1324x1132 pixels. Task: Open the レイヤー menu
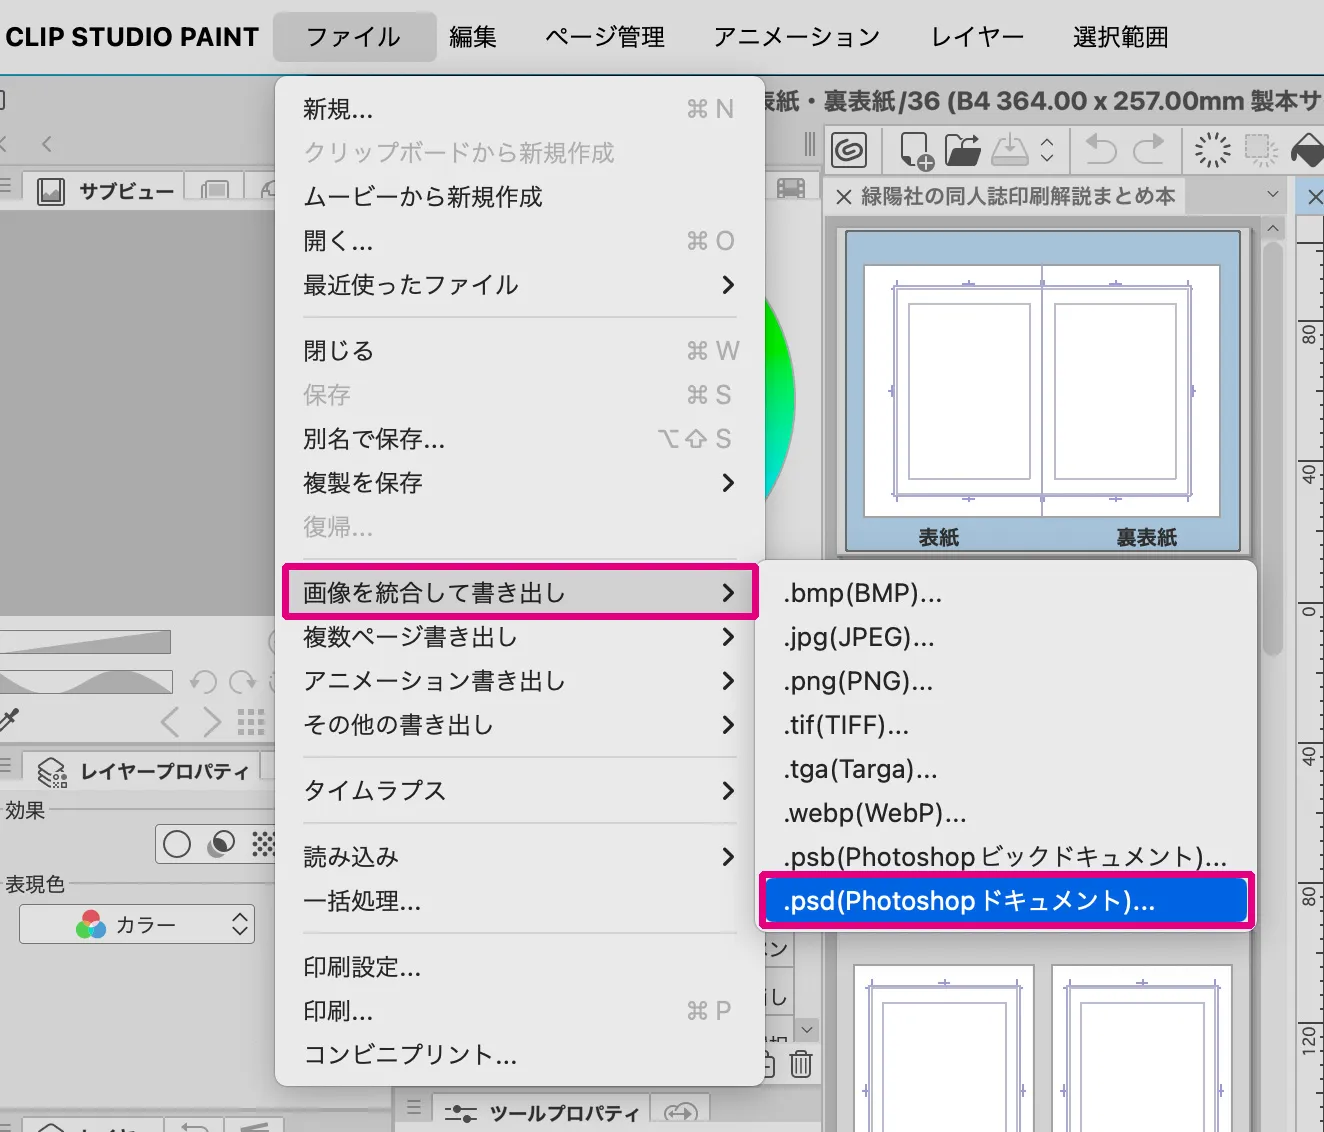coord(977,37)
